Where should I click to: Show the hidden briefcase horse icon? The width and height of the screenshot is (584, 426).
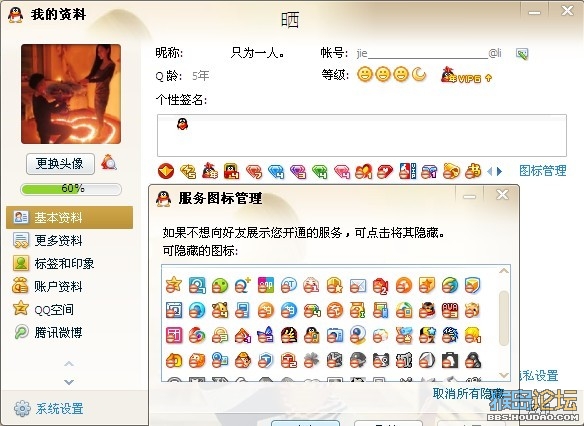click(450, 360)
